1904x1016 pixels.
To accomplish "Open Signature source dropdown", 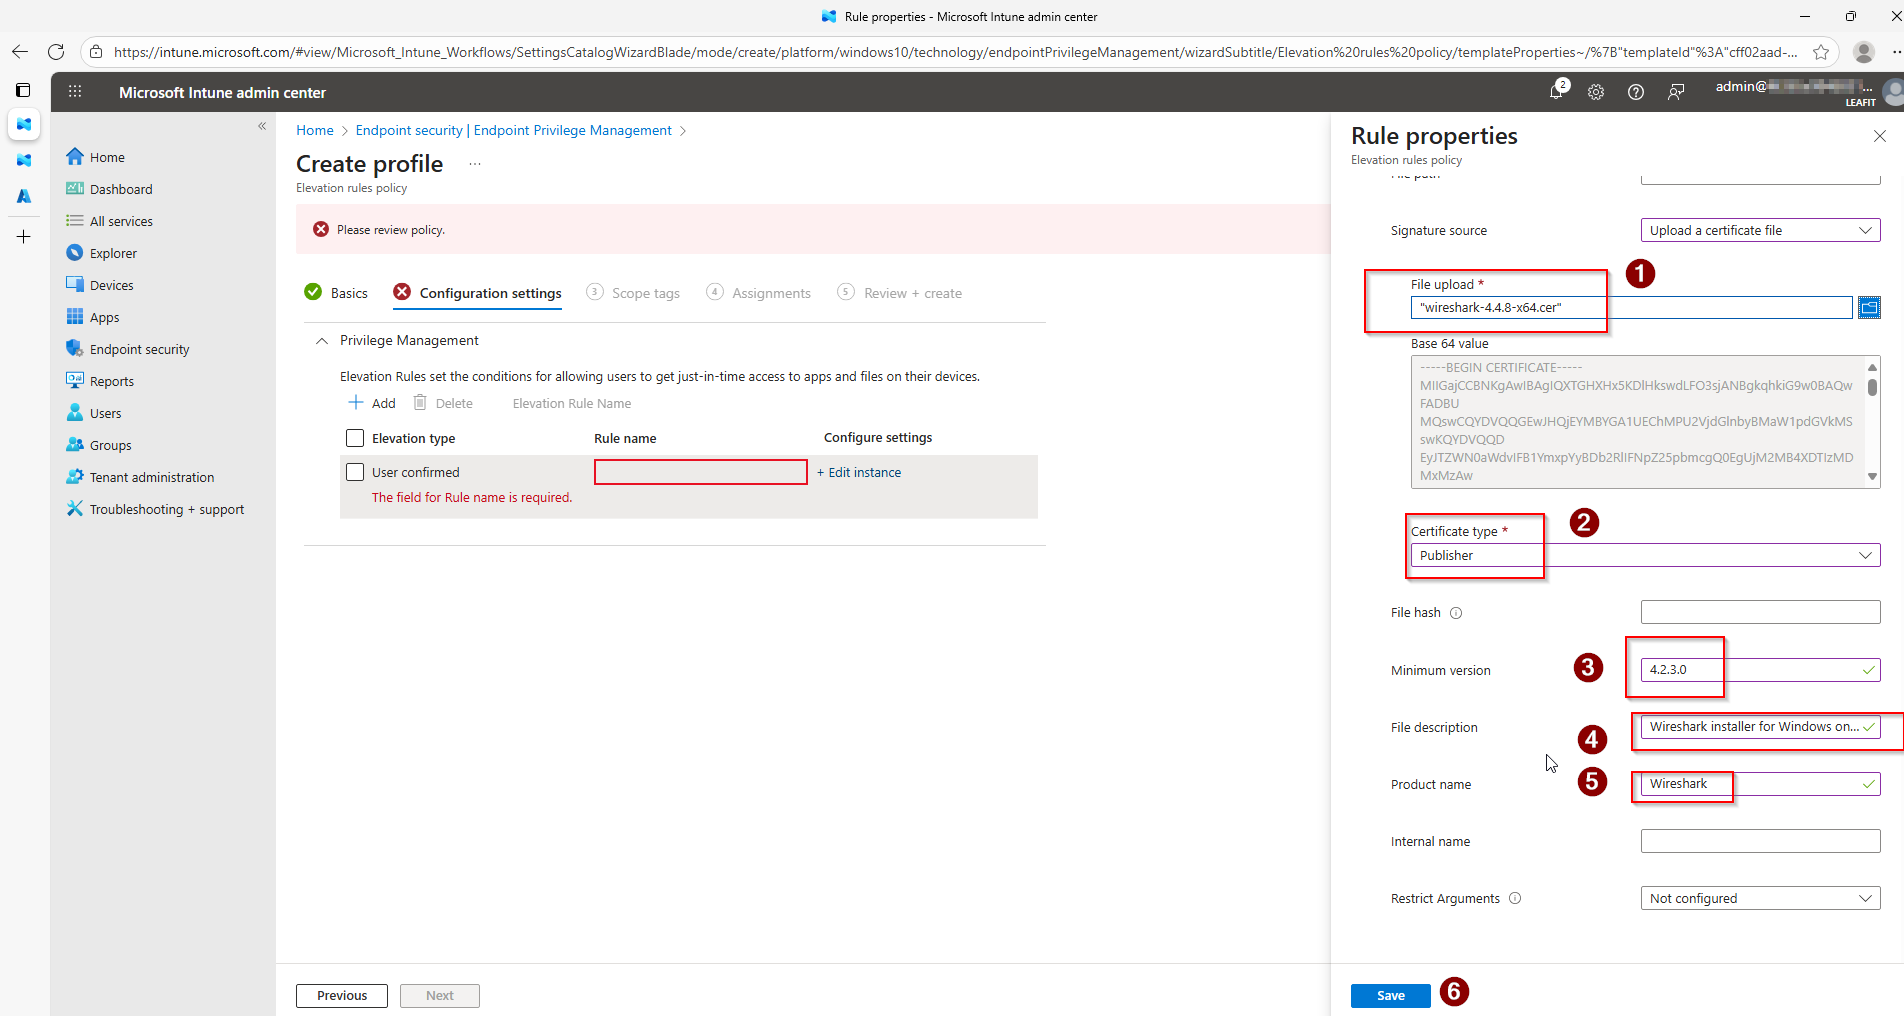I will point(1760,230).
